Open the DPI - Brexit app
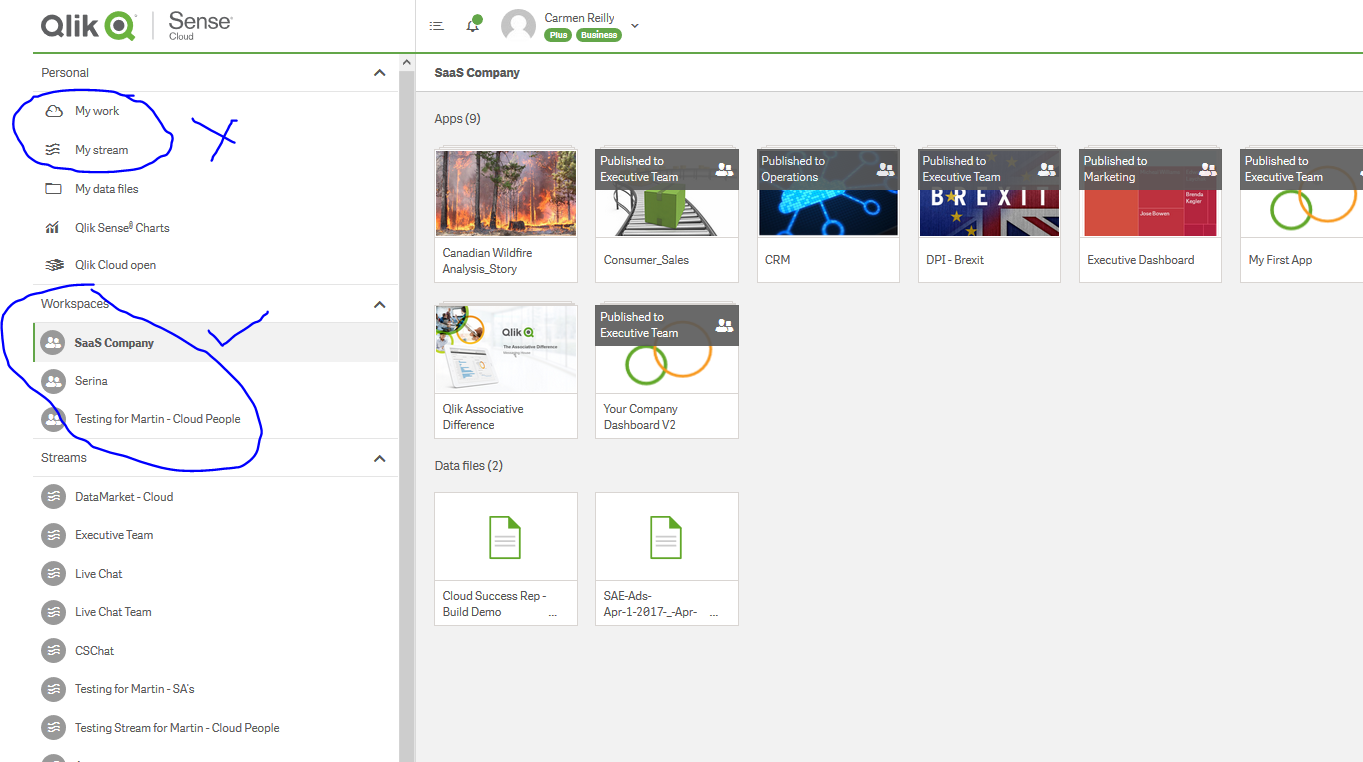The image size is (1363, 762). coord(990,216)
